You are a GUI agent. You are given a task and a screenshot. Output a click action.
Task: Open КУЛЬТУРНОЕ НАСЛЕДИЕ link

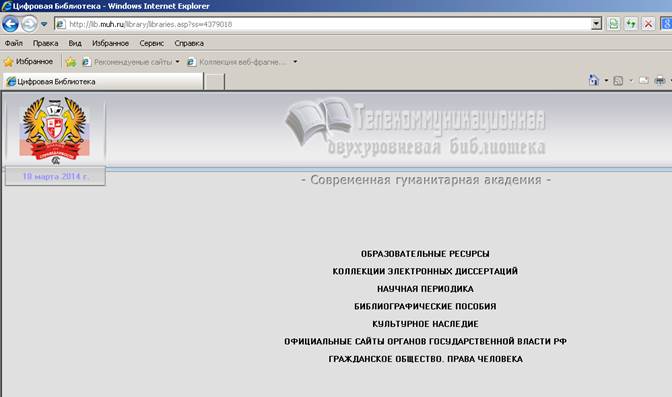click(425, 324)
